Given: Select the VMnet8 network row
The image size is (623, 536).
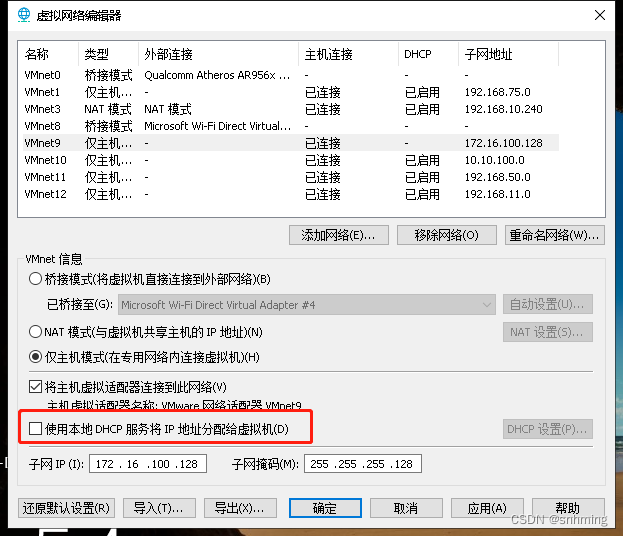Looking at the screenshot, I should pyautogui.click(x=42, y=126).
